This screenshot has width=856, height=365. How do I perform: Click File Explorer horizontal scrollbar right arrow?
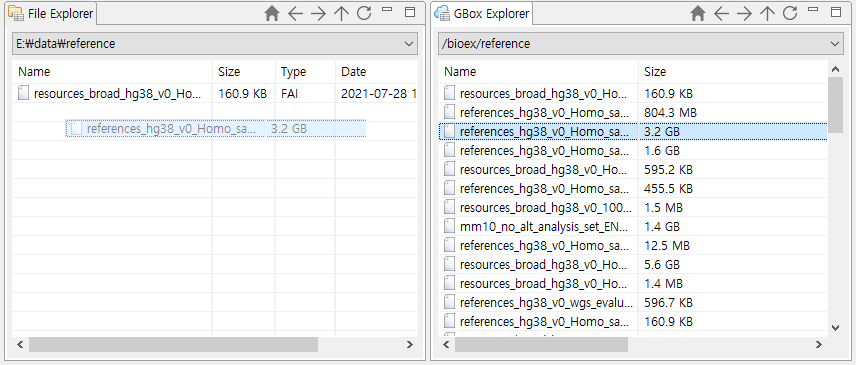(x=410, y=344)
